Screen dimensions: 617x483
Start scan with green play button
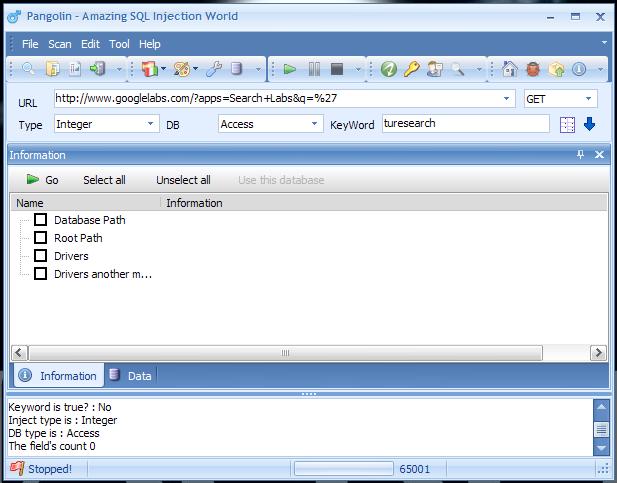pyautogui.click(x=290, y=69)
